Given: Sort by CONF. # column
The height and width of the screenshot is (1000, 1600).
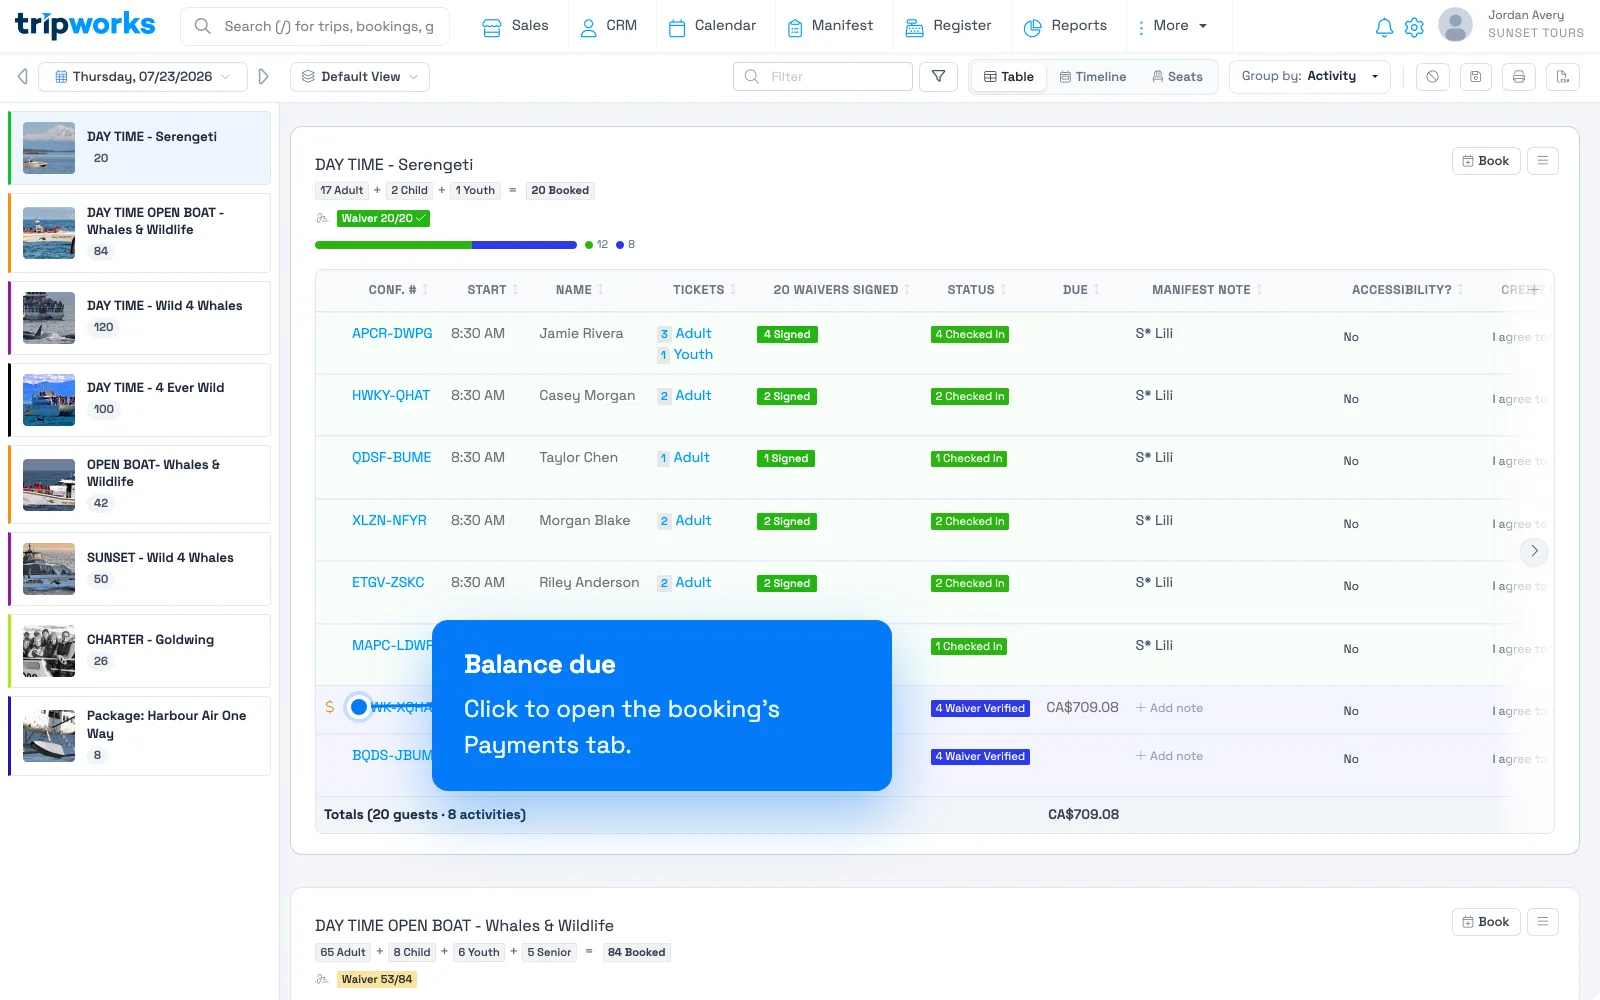Looking at the screenshot, I should pos(397,290).
